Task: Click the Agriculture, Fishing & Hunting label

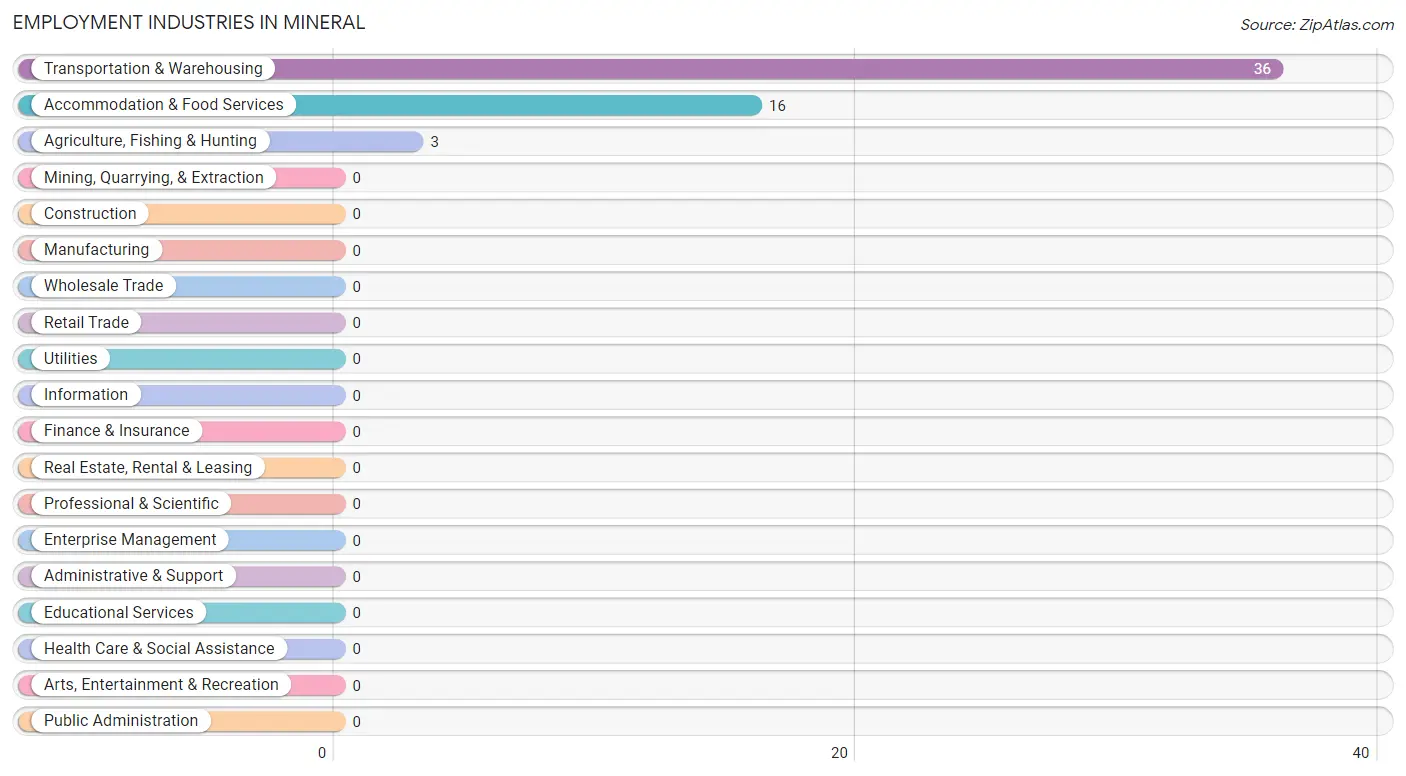Action: [150, 141]
